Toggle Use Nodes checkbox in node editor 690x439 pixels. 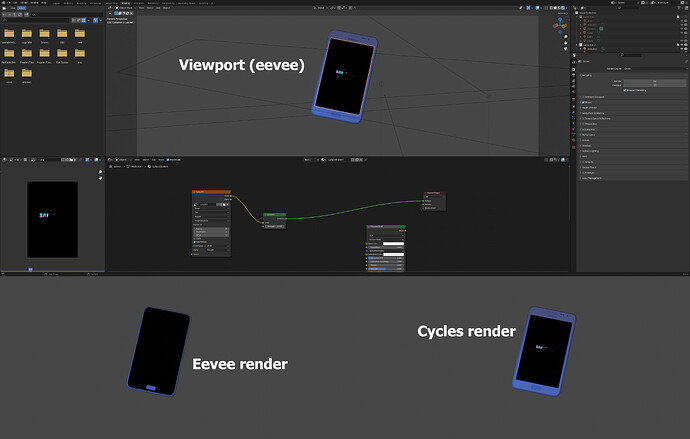pos(168,160)
